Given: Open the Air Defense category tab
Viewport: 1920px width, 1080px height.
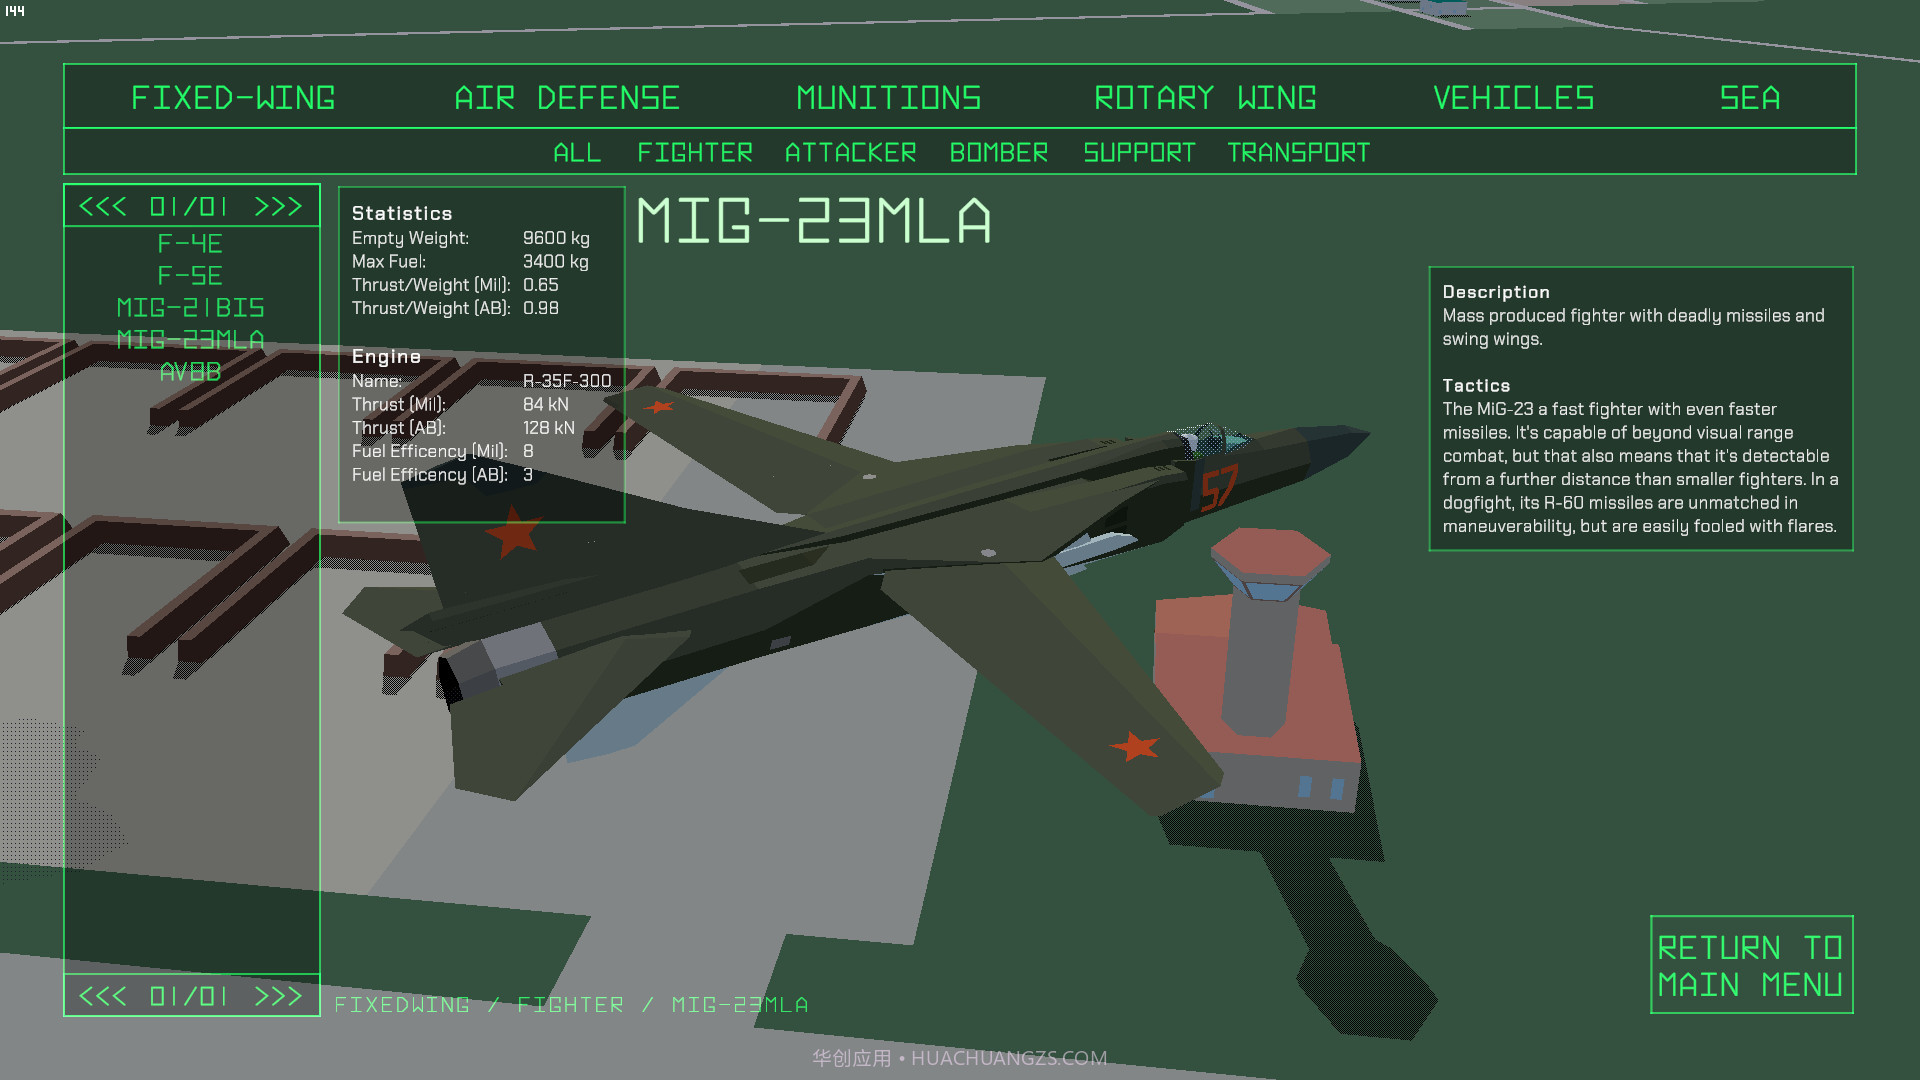Looking at the screenshot, I should pos(567,98).
